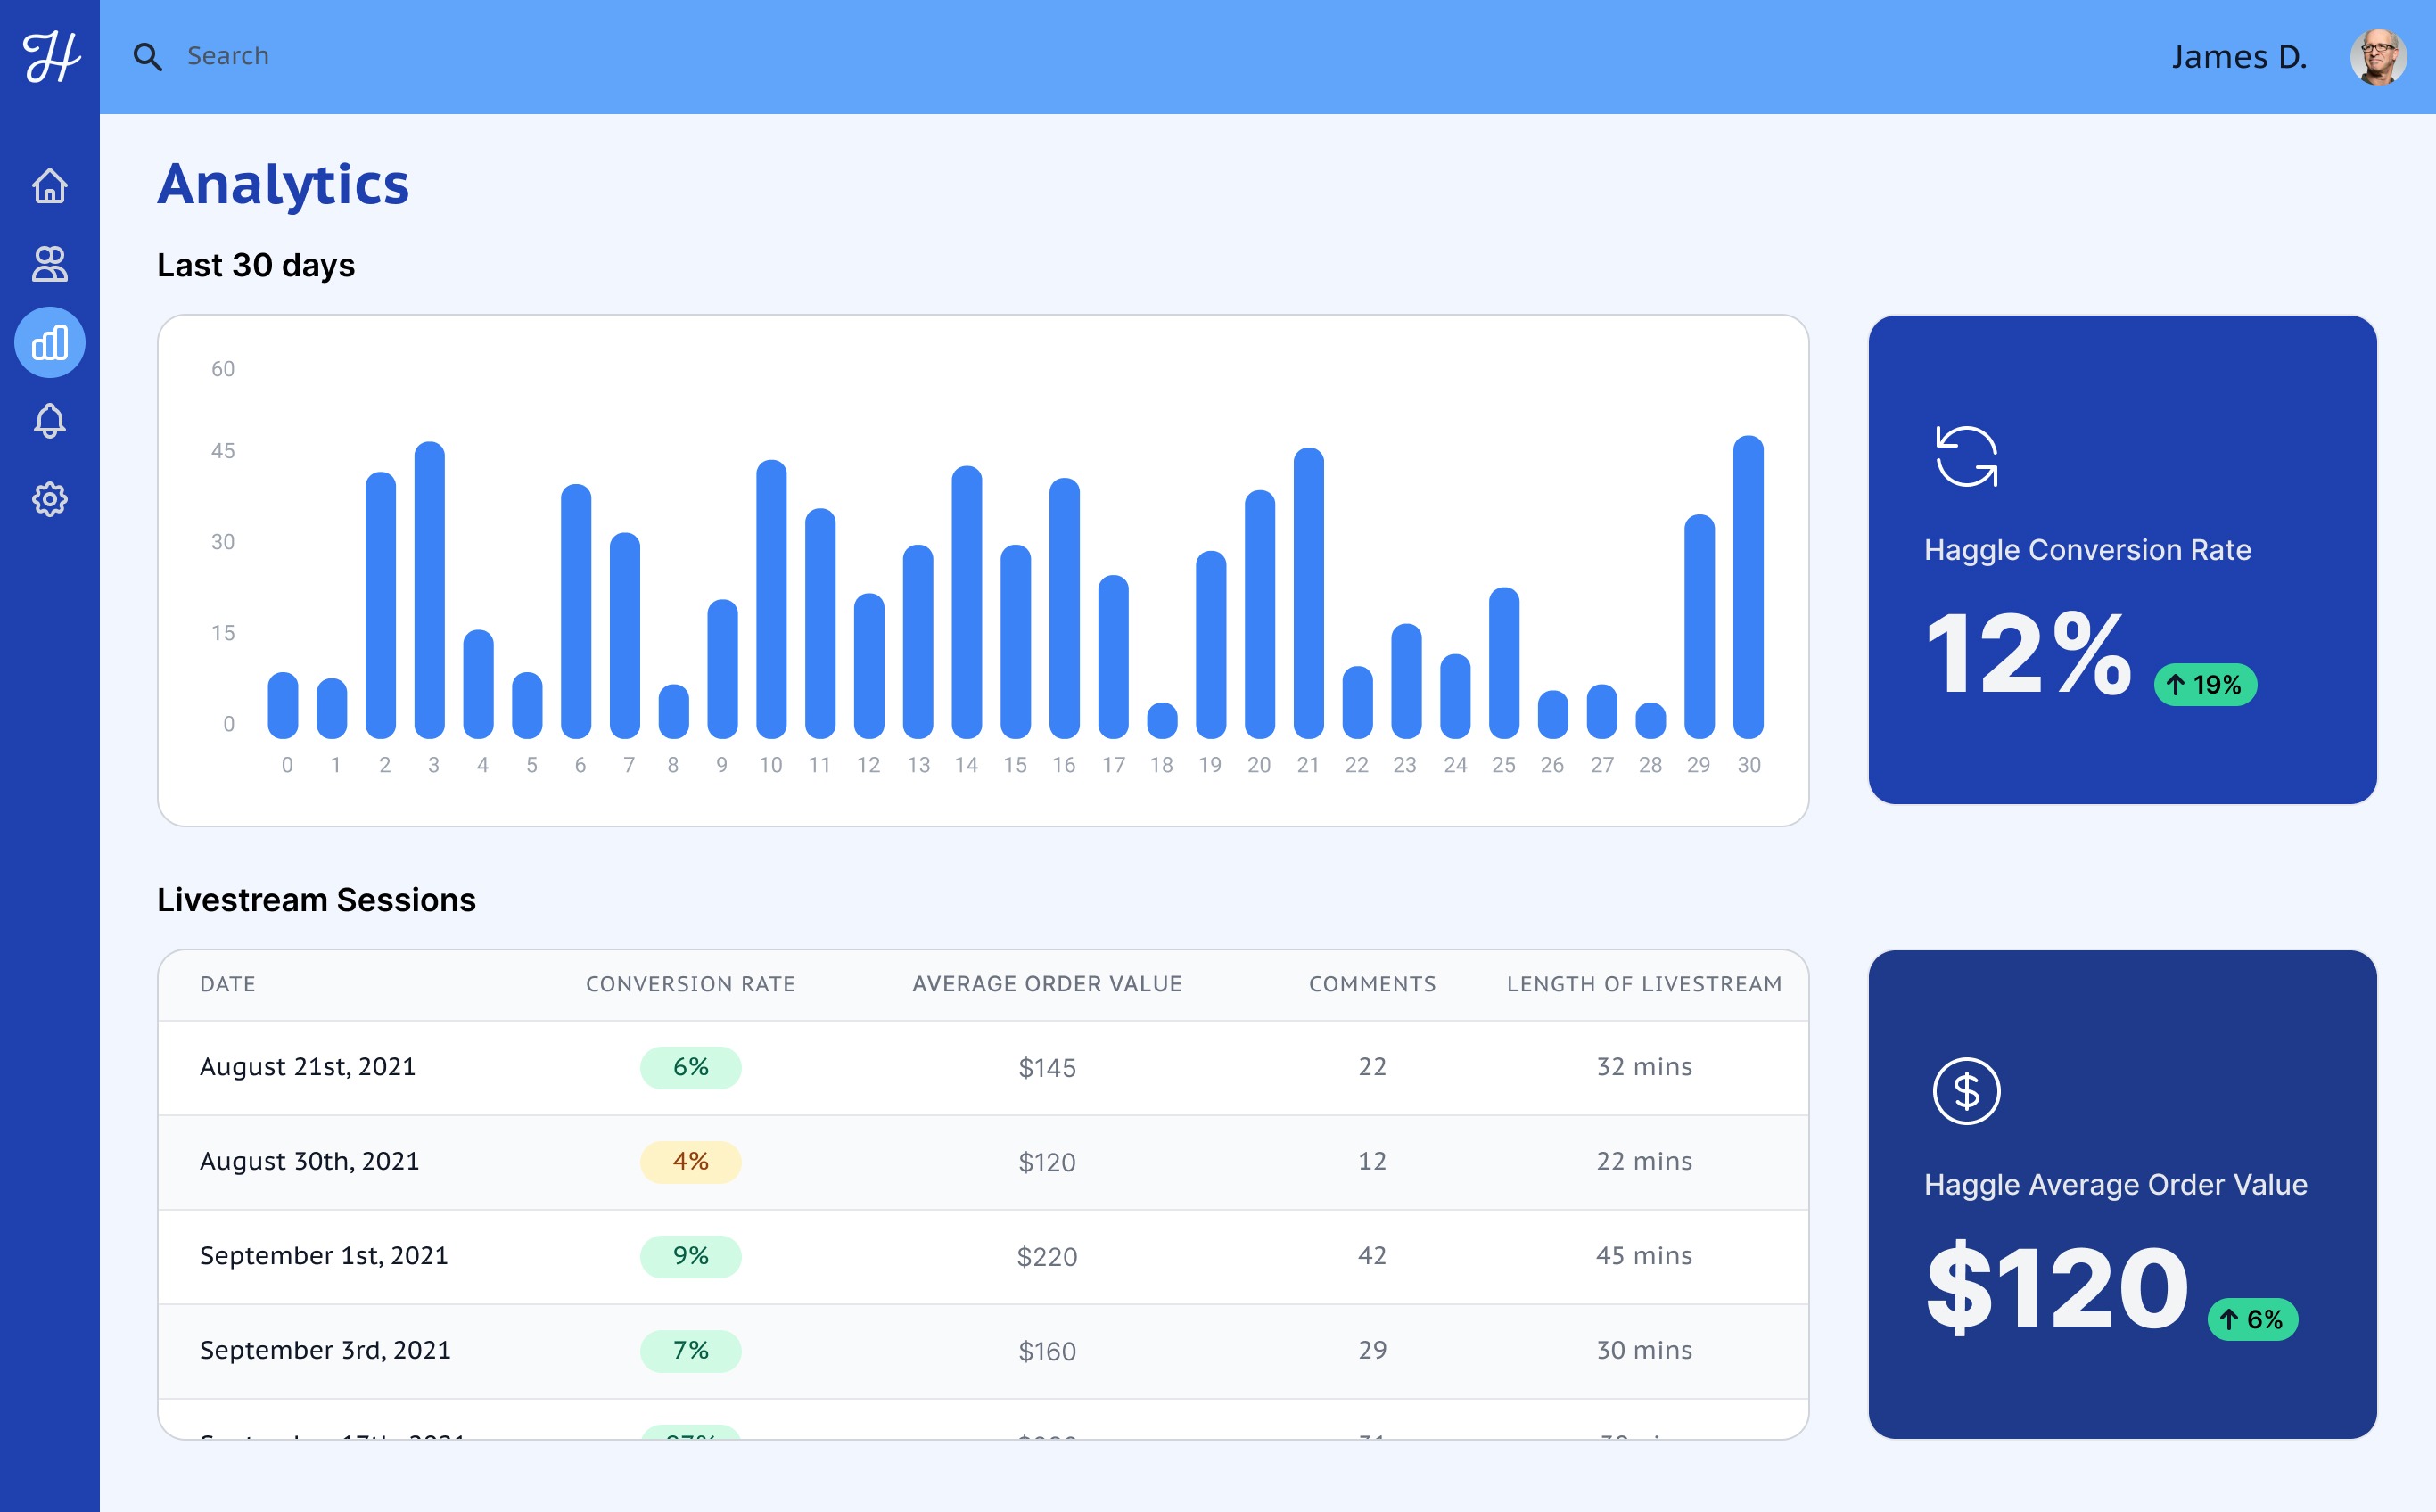Open the Home page from the sidebar

point(50,186)
